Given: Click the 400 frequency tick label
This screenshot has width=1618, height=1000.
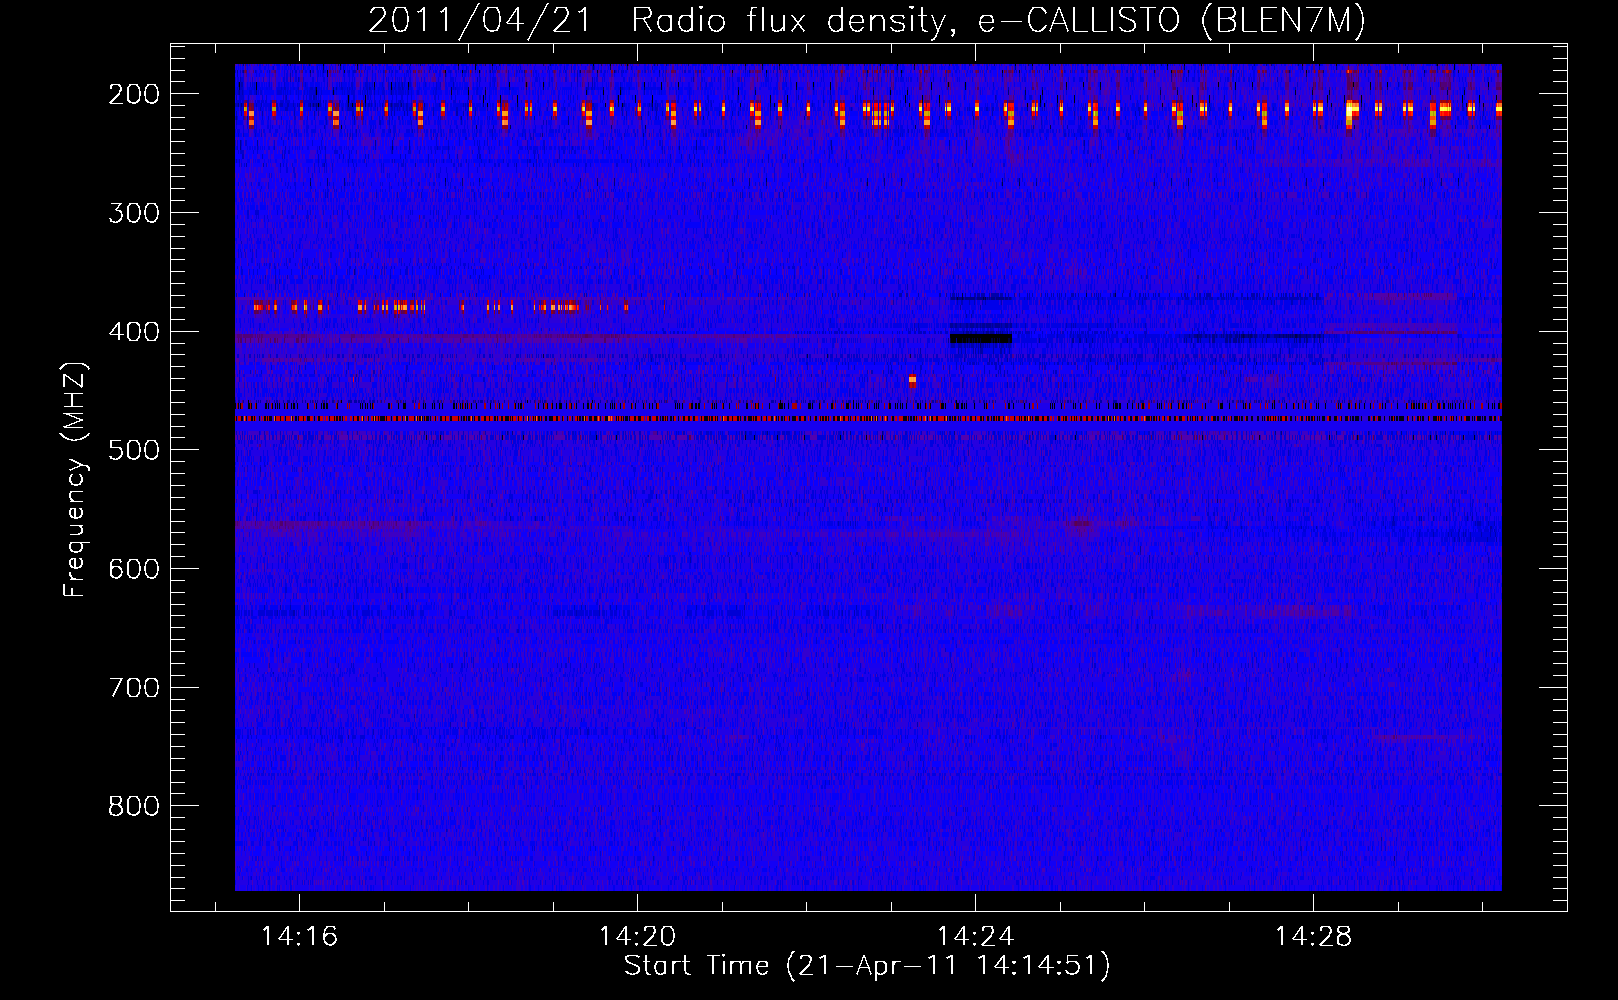Looking at the screenshot, I should (x=133, y=332).
